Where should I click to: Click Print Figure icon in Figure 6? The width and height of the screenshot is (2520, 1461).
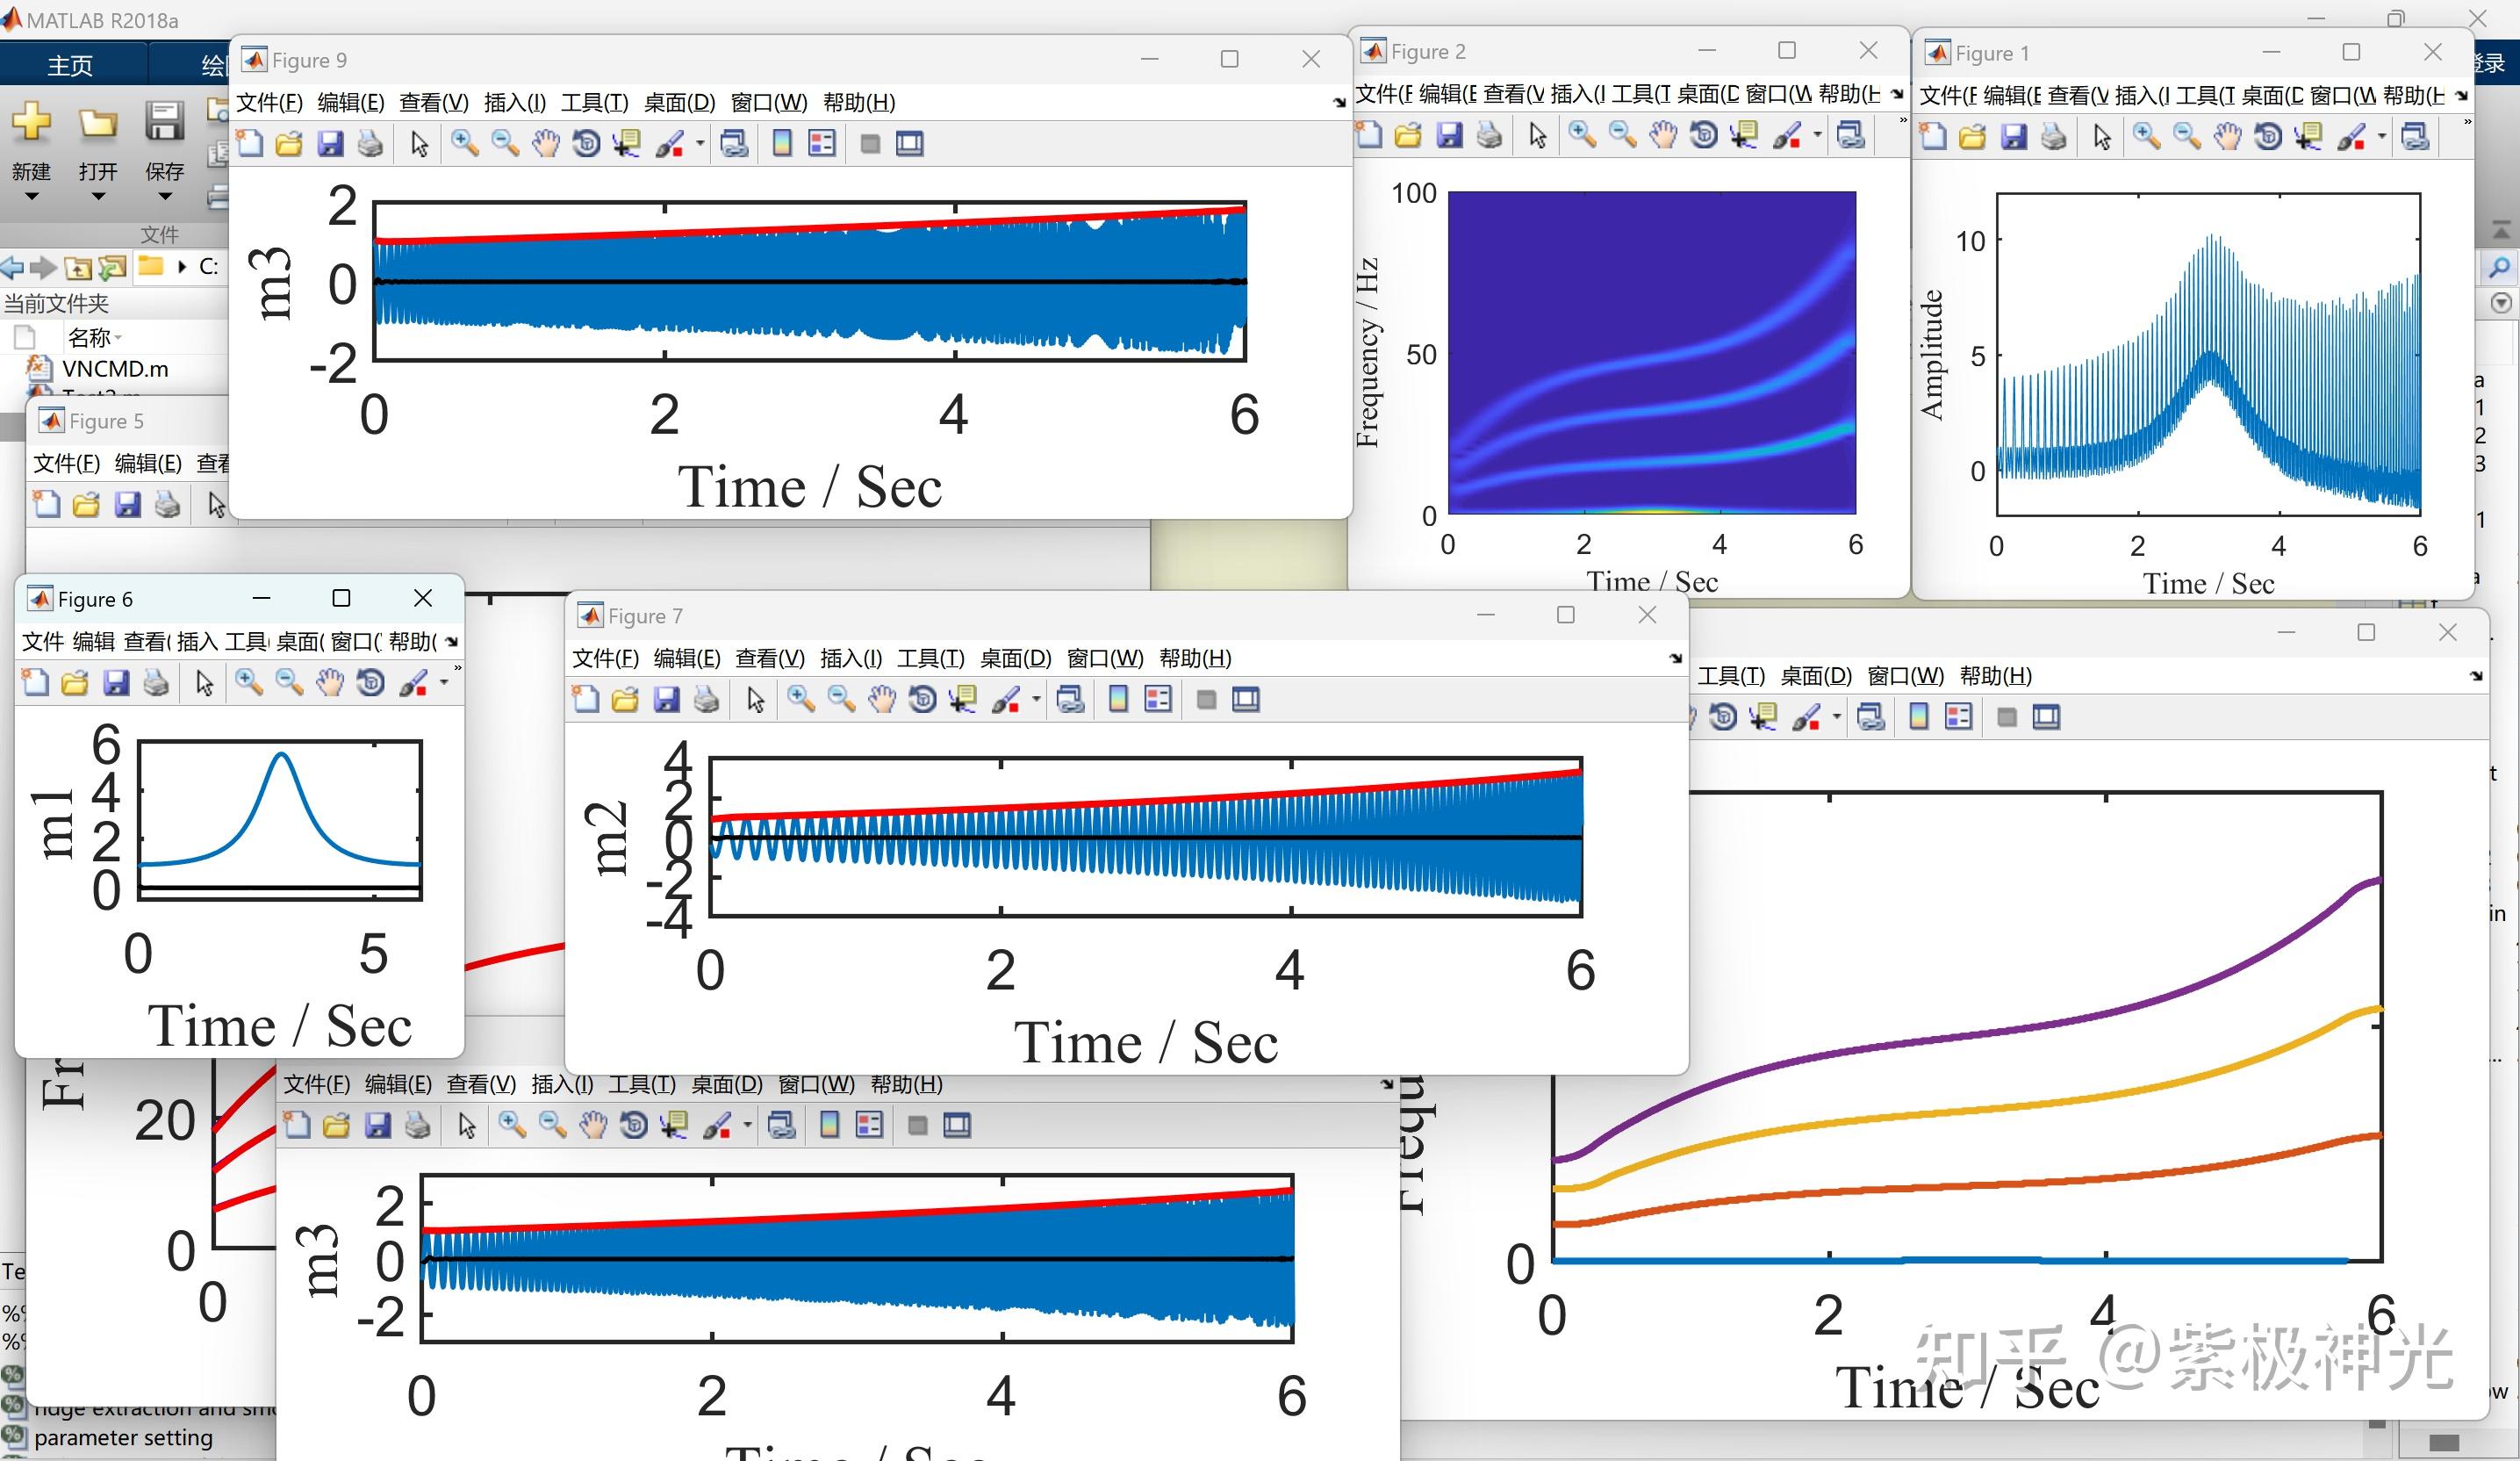click(x=156, y=683)
